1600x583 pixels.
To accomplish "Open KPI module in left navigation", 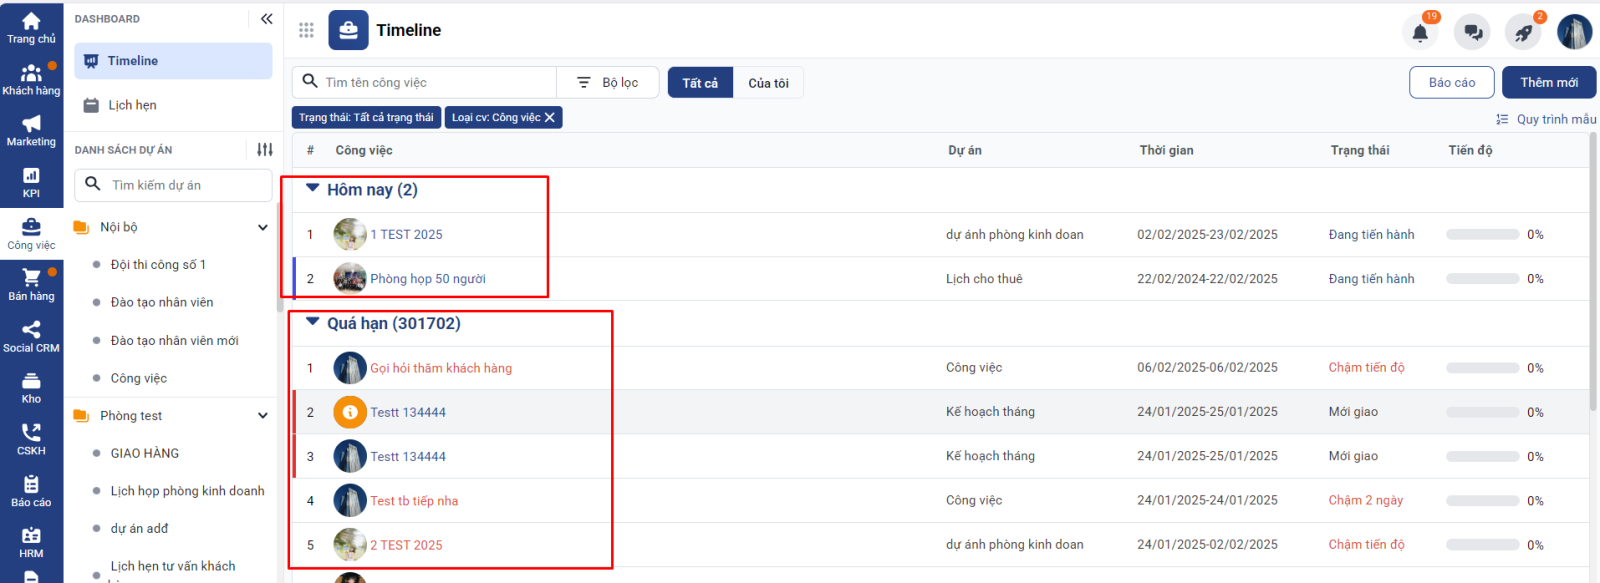I will (x=31, y=182).
